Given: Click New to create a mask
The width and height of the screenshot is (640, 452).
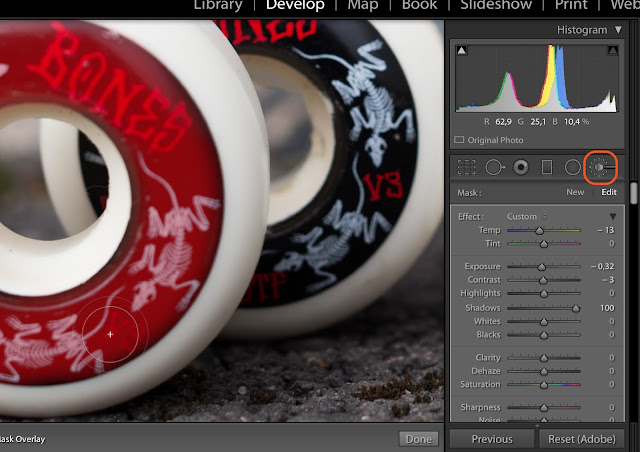Looking at the screenshot, I should click(575, 192).
